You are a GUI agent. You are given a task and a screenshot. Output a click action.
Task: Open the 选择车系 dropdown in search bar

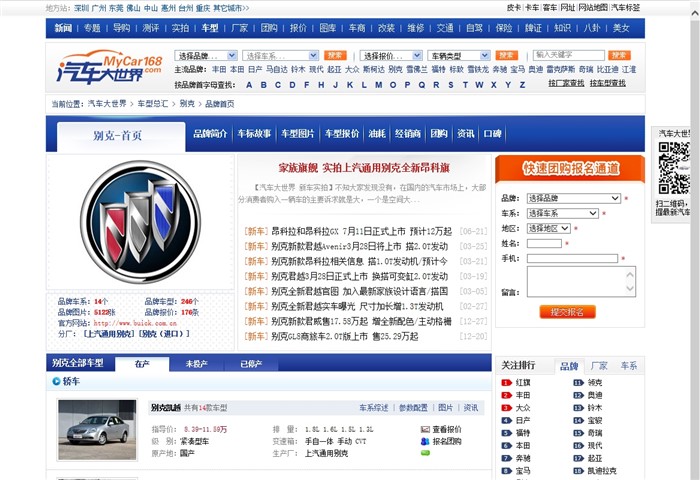(280, 55)
